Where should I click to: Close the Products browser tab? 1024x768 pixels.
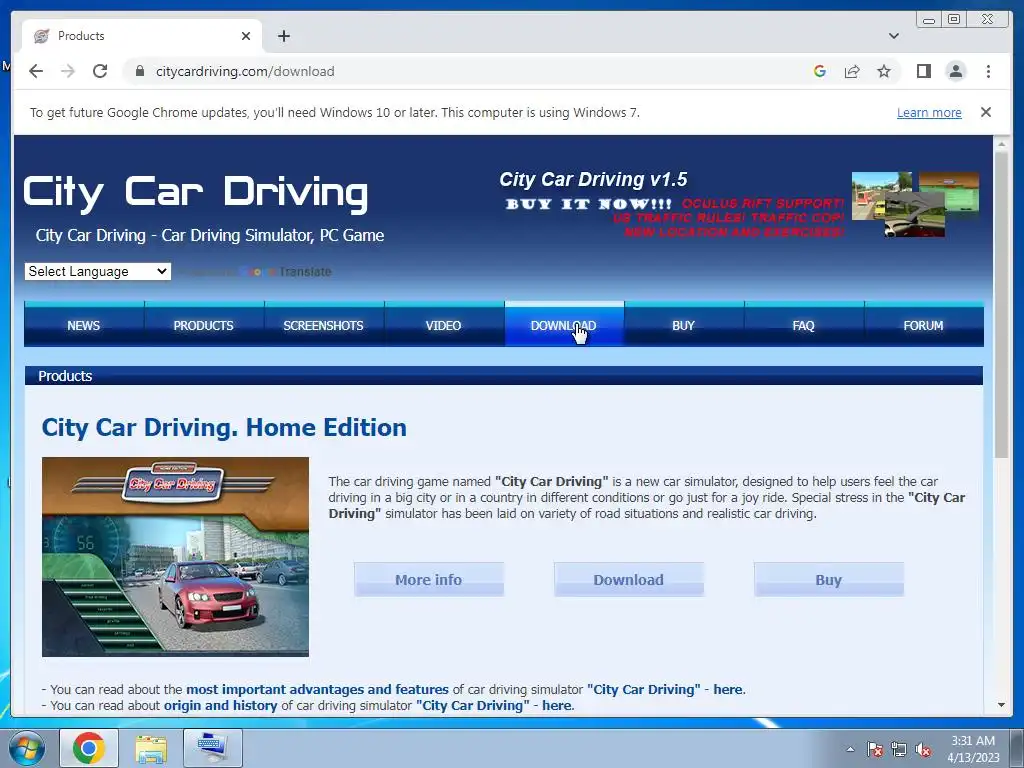[246, 36]
